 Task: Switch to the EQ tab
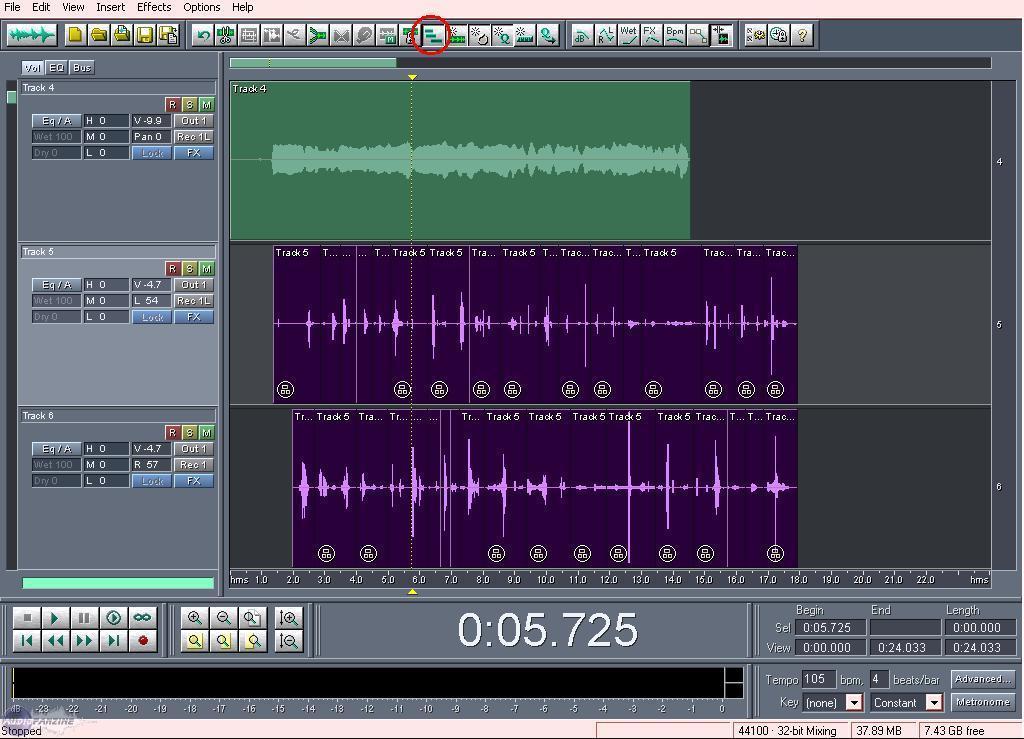[x=57, y=67]
